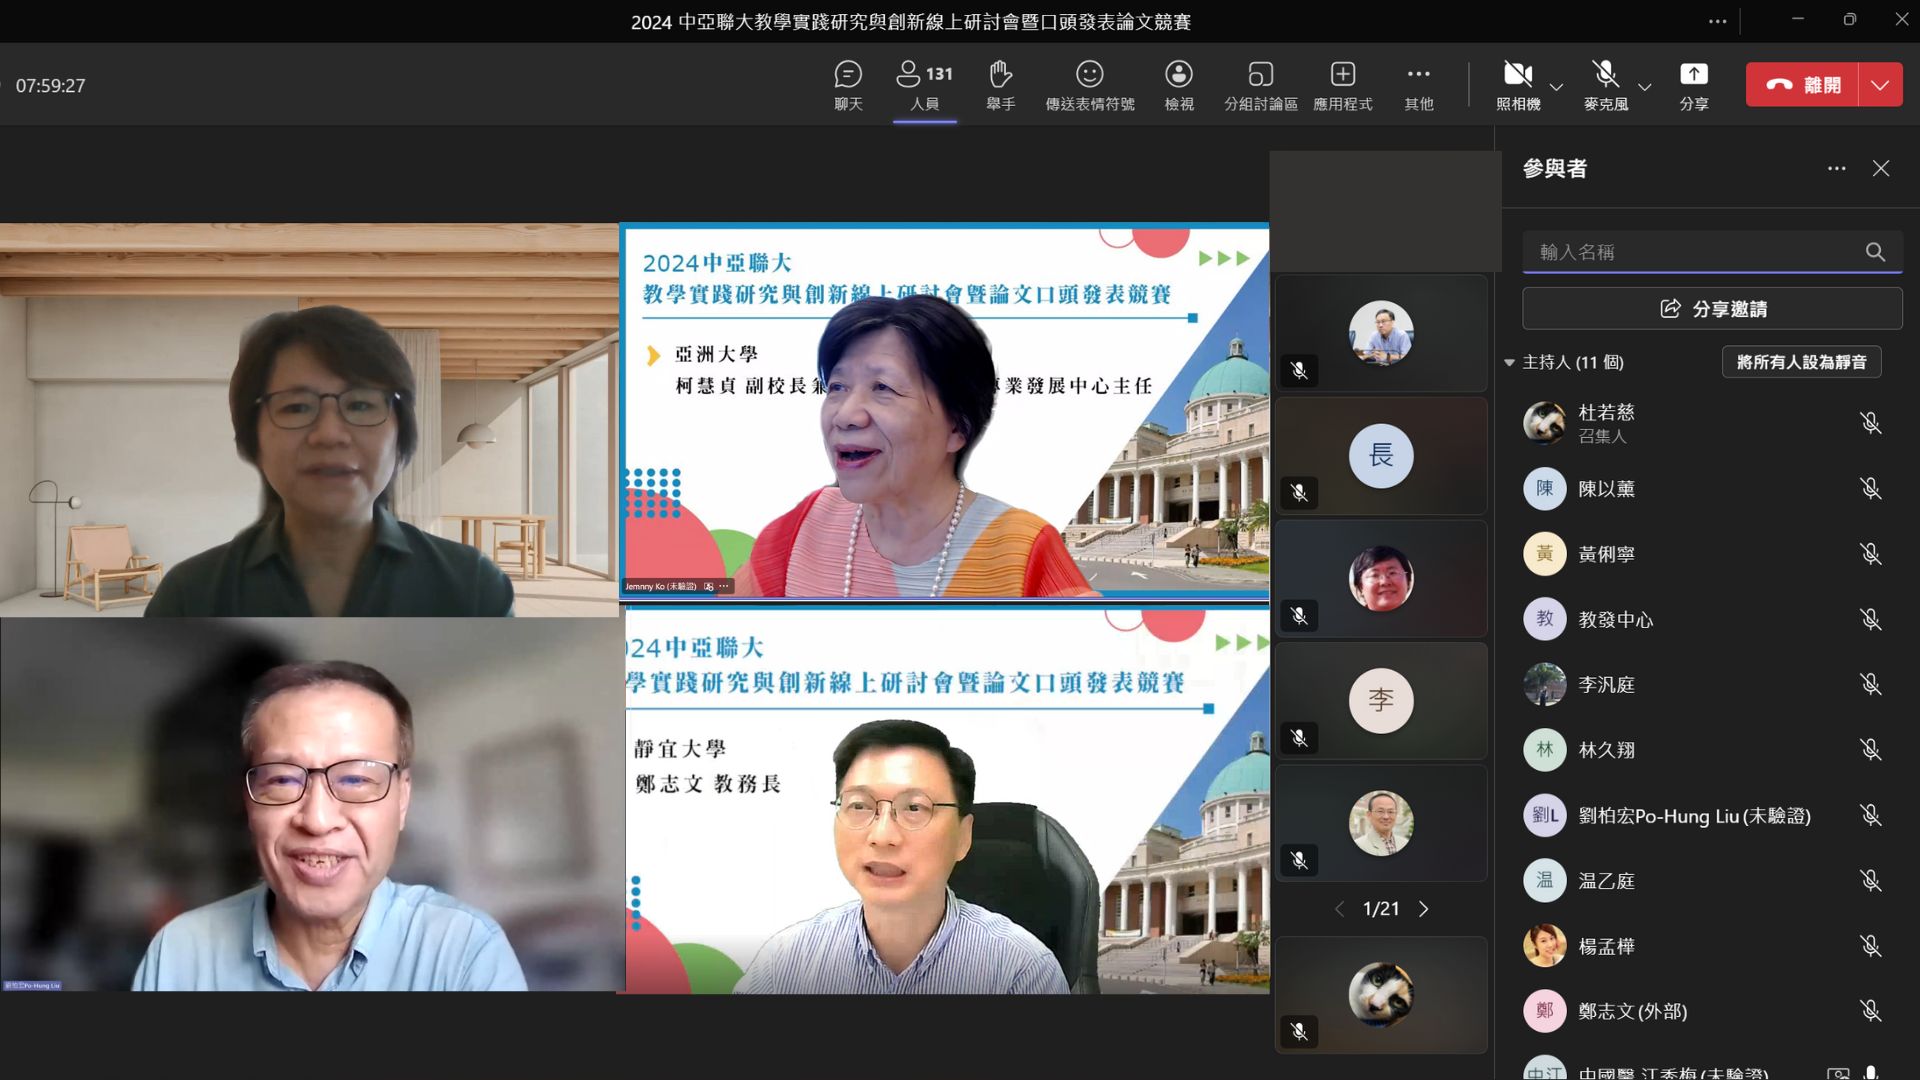Expand camera options dropdown arrow
This screenshot has width=1920, height=1080.
pyautogui.click(x=1556, y=87)
